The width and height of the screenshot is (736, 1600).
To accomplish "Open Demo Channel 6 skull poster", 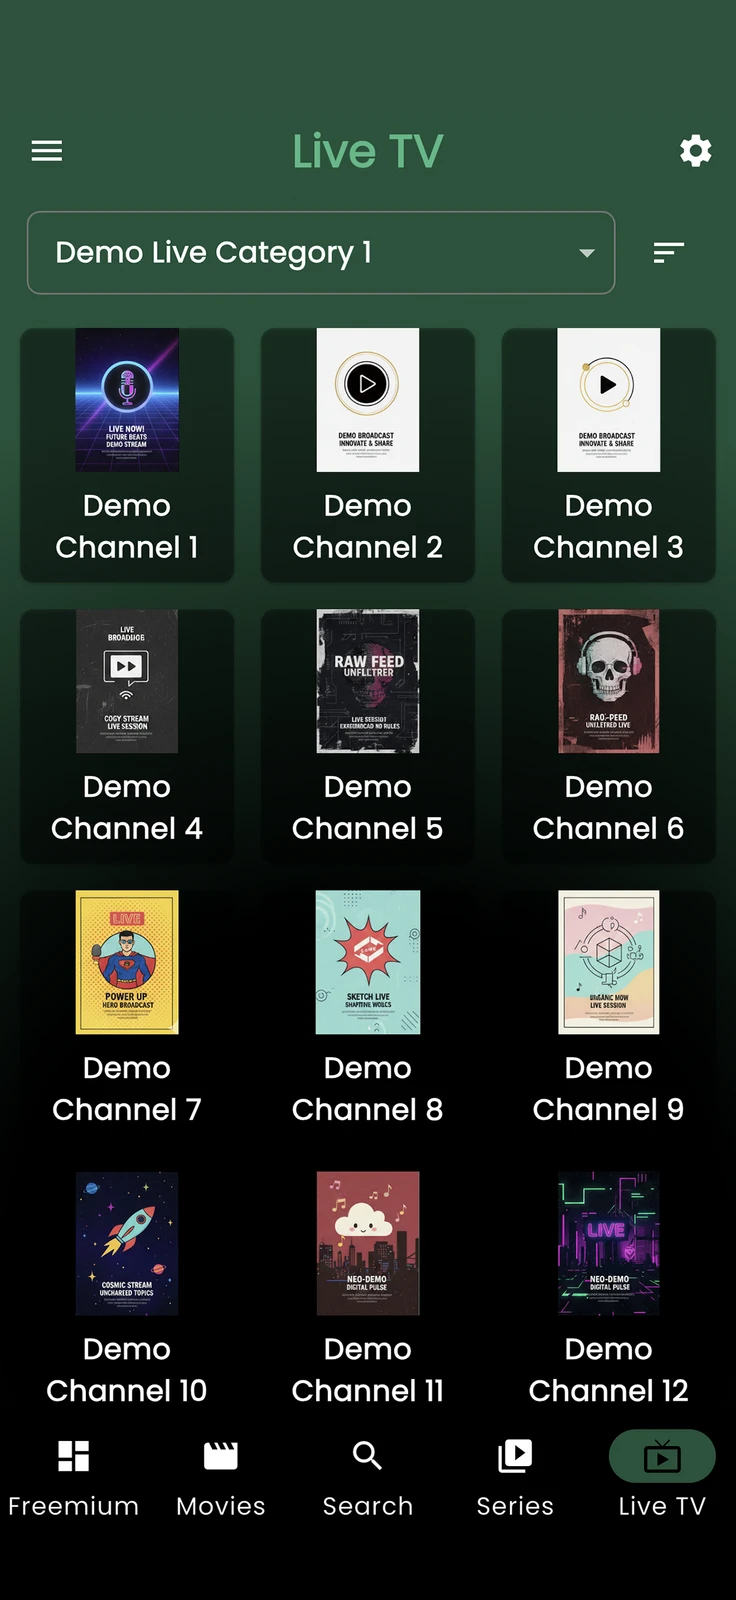I will (x=609, y=681).
